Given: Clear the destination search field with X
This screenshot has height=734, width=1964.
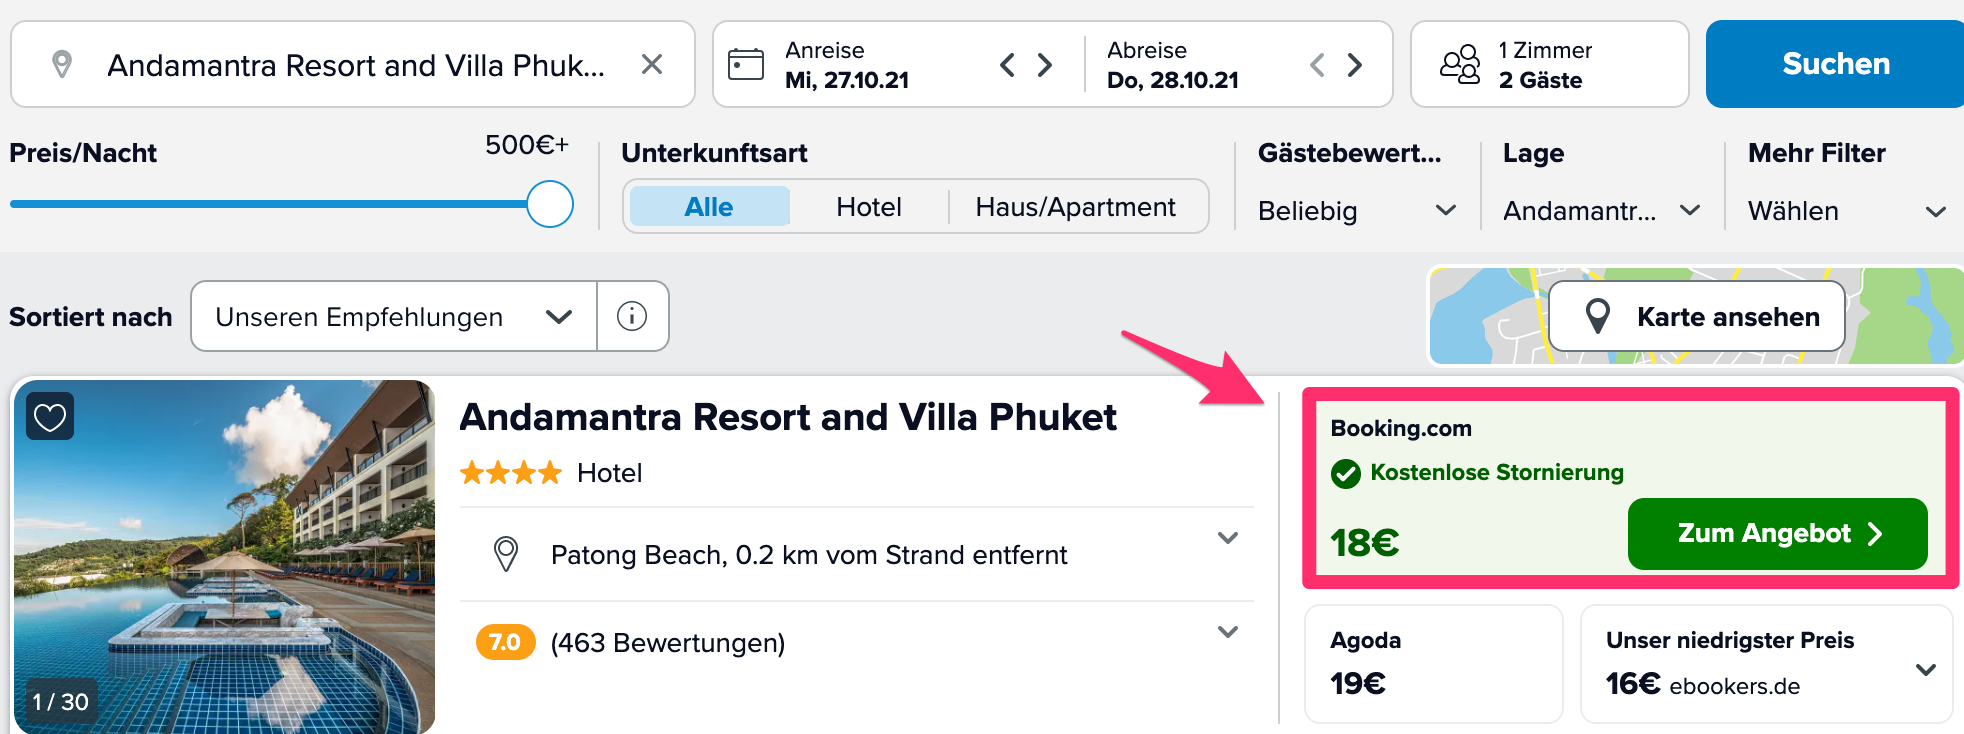Looking at the screenshot, I should pyautogui.click(x=652, y=65).
